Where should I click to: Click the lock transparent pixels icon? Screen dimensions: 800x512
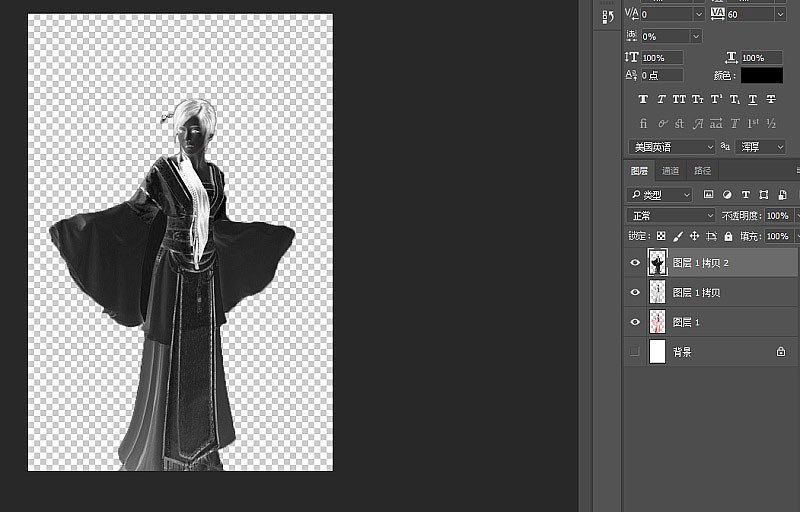tap(660, 236)
